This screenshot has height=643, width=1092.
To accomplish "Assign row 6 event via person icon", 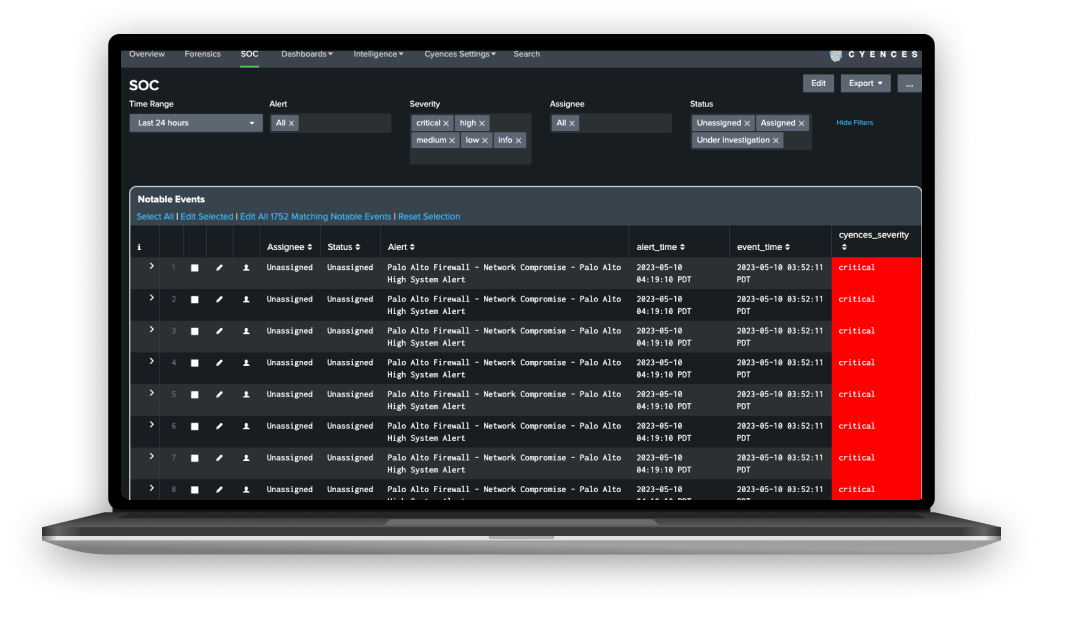I will coord(246,426).
